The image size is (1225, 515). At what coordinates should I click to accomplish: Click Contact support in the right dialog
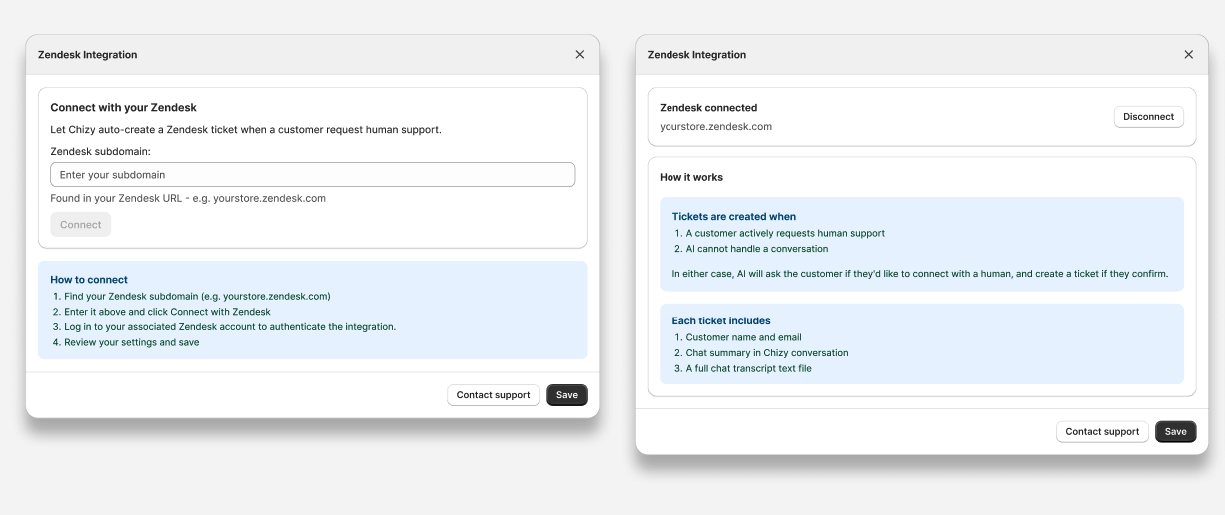click(1102, 432)
